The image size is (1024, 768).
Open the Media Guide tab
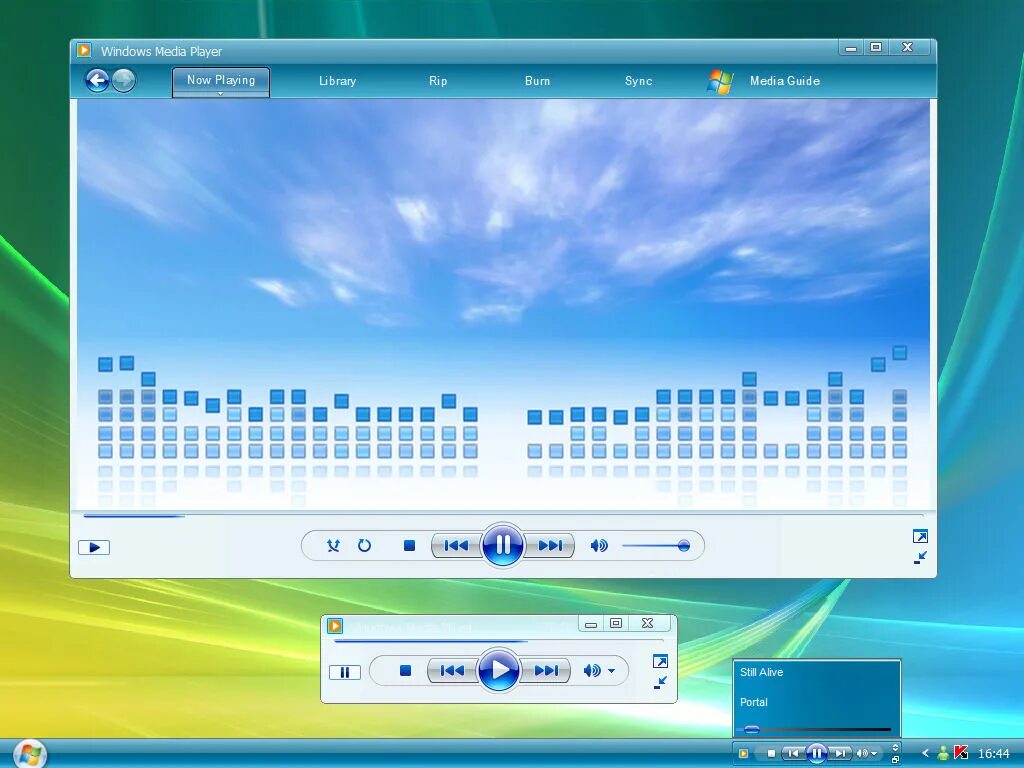pos(785,81)
